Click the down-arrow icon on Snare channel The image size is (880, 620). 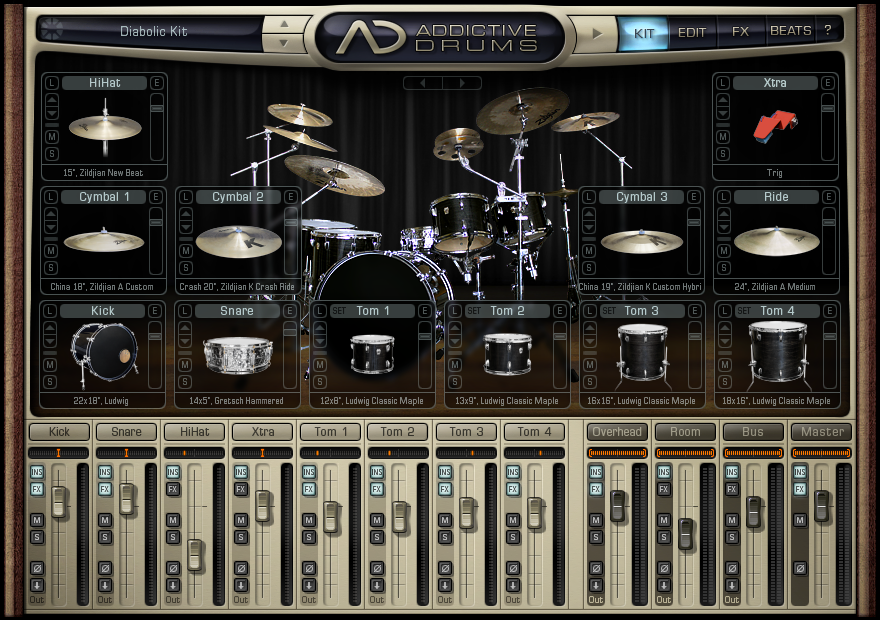pos(105,585)
